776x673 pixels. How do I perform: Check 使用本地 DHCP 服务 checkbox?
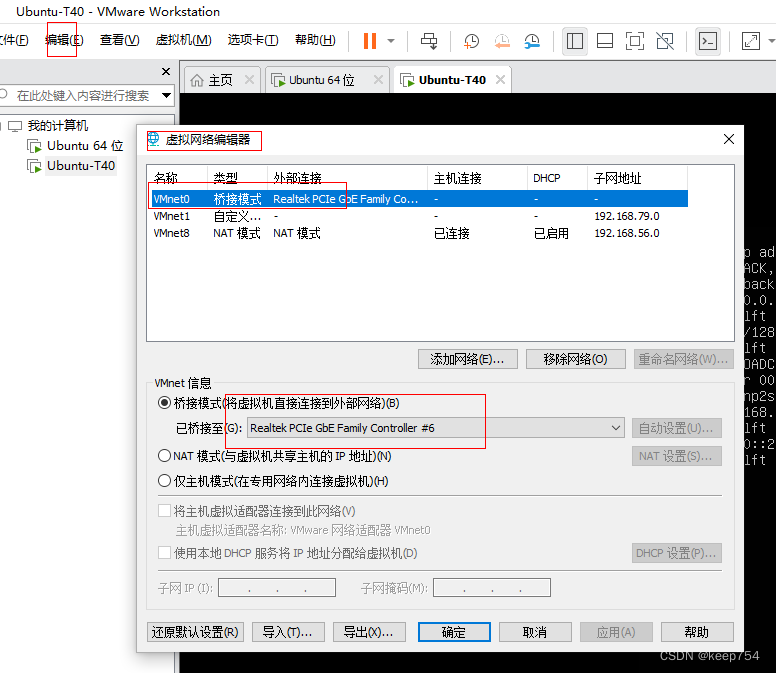pos(164,553)
